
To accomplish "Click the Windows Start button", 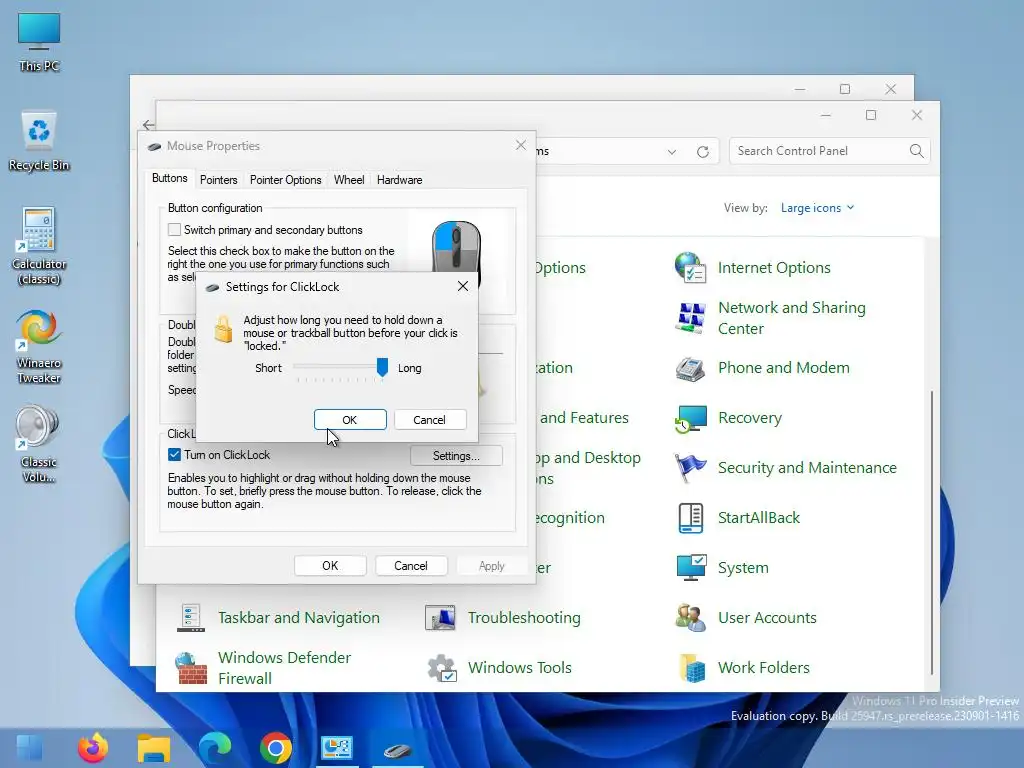I will 29,748.
